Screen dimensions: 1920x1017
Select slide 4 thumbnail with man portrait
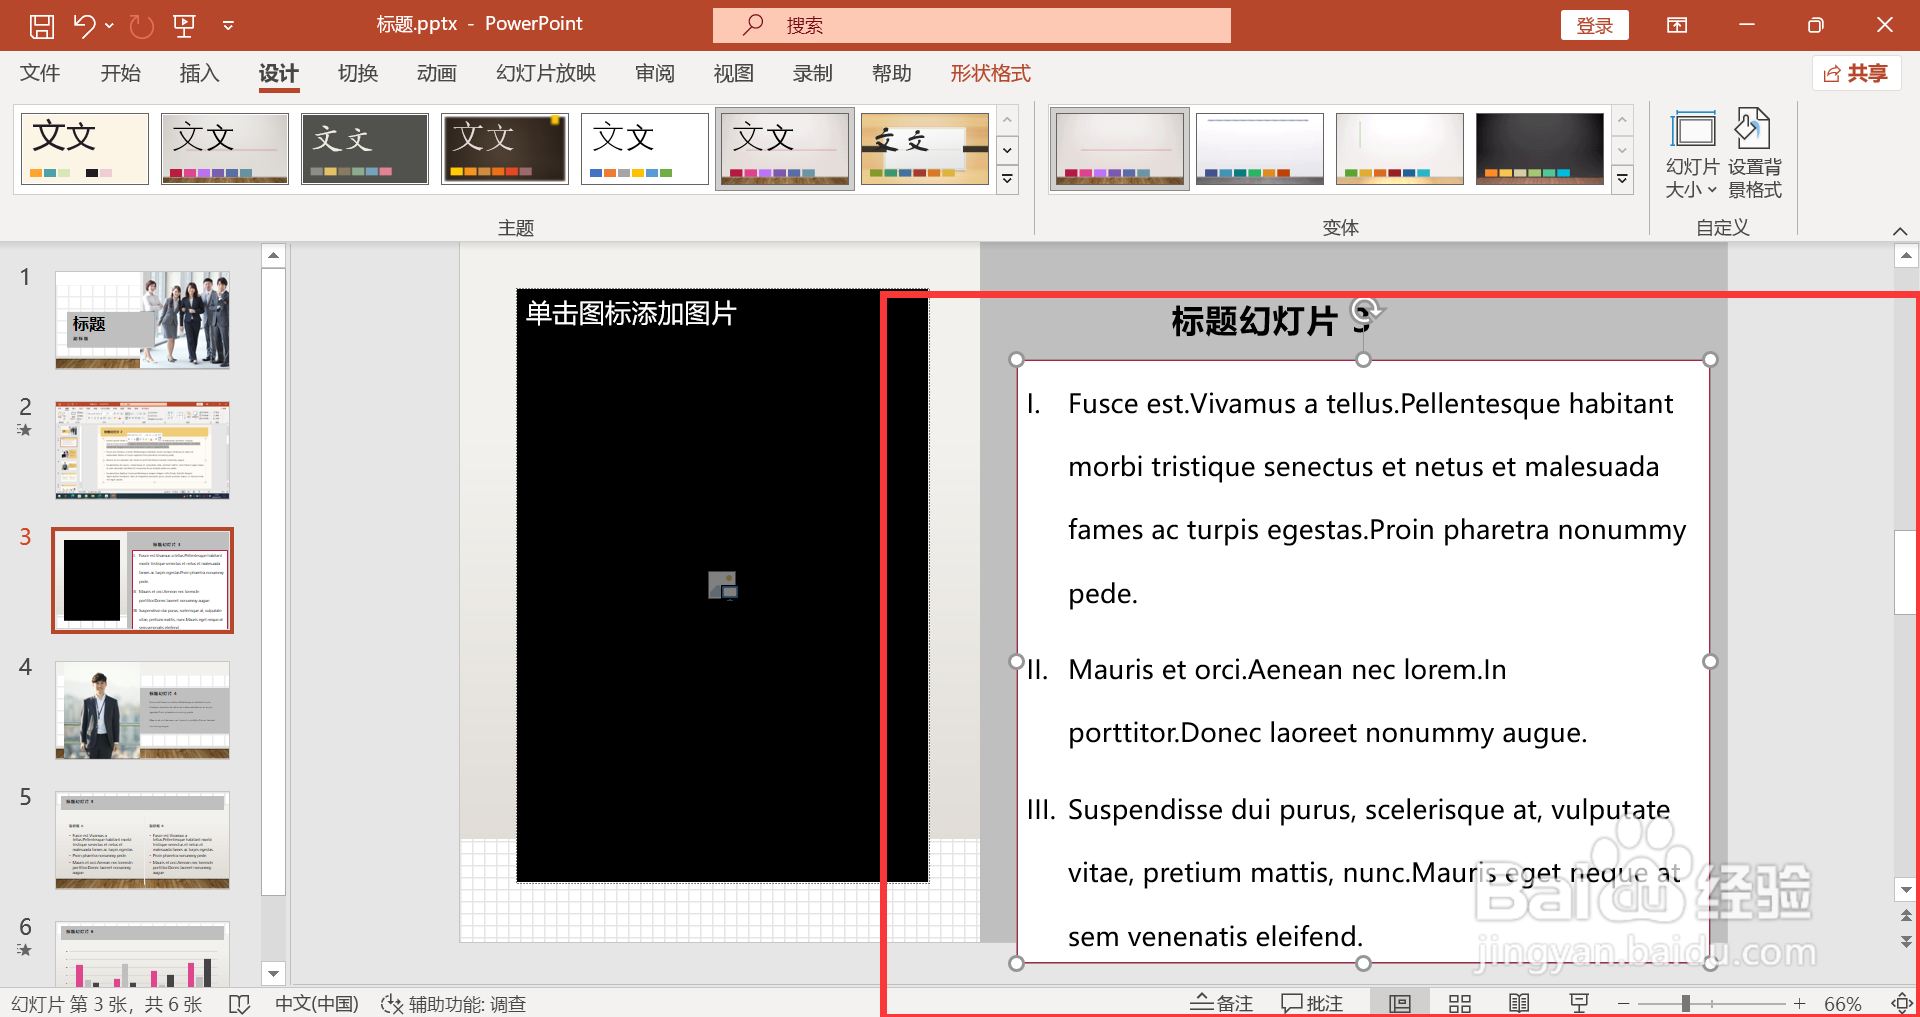point(142,710)
